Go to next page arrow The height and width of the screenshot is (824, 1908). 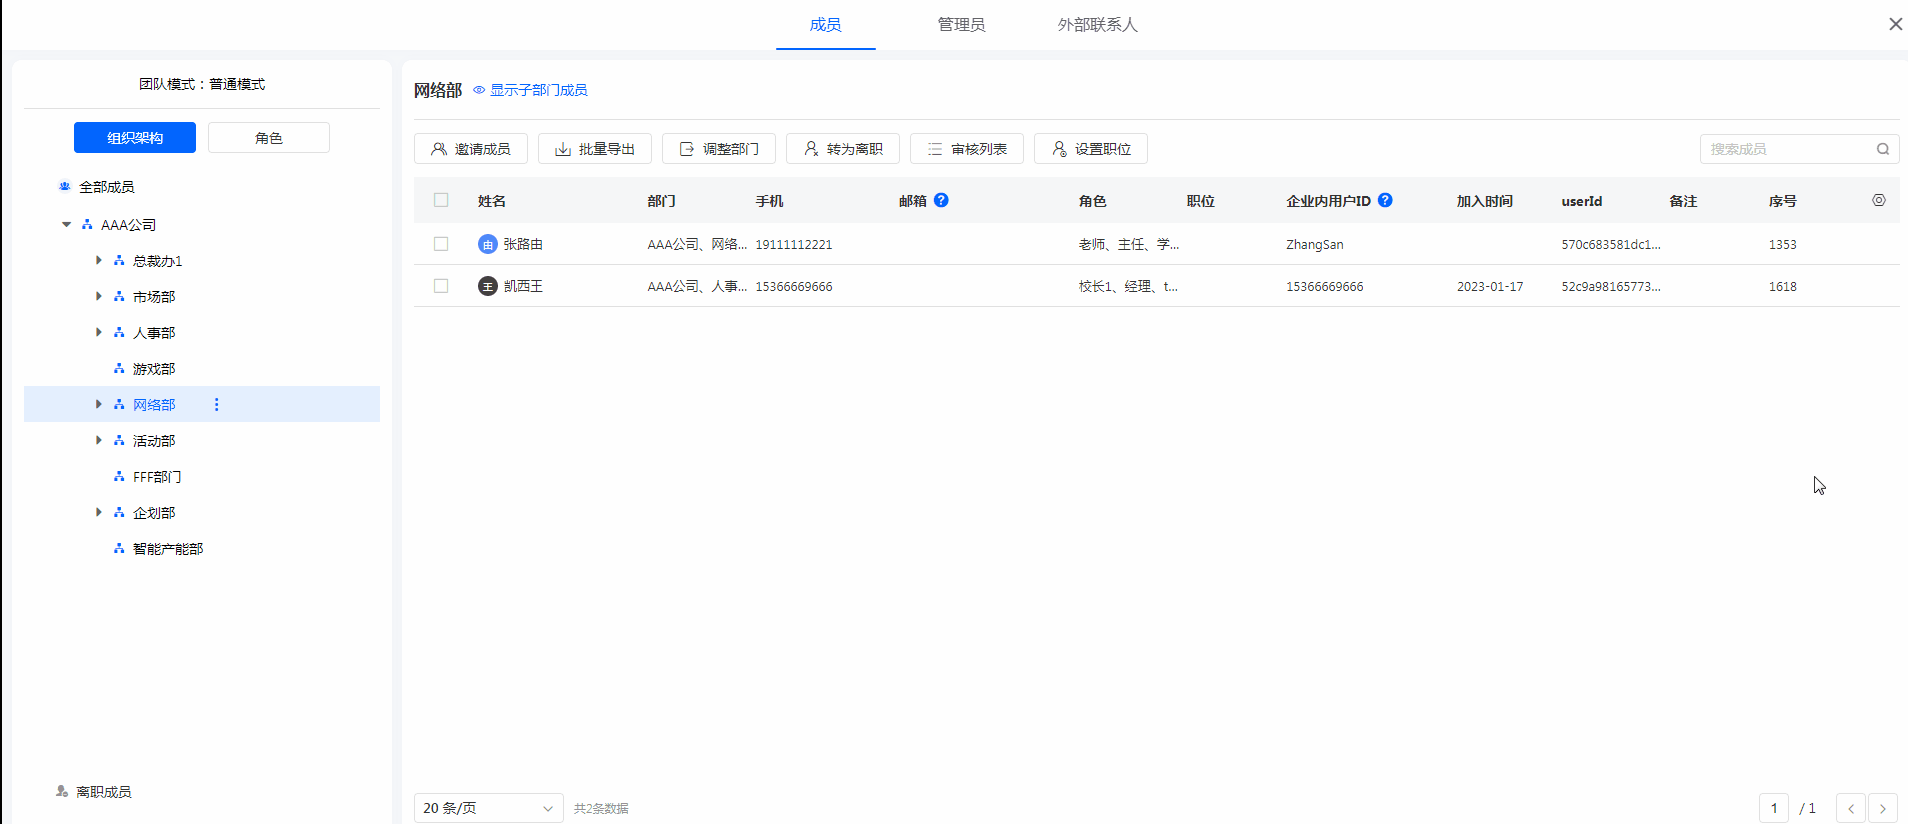point(1883,808)
